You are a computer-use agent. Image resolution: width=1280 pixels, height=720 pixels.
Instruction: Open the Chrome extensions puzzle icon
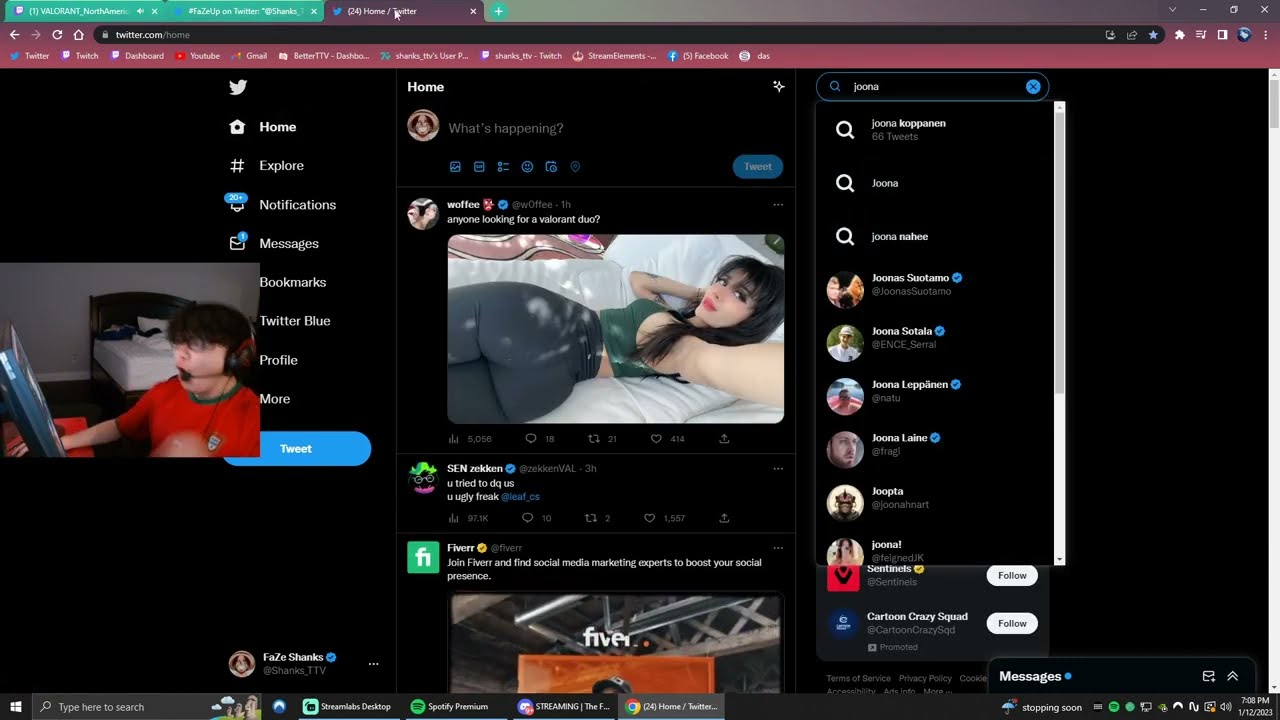(1179, 35)
